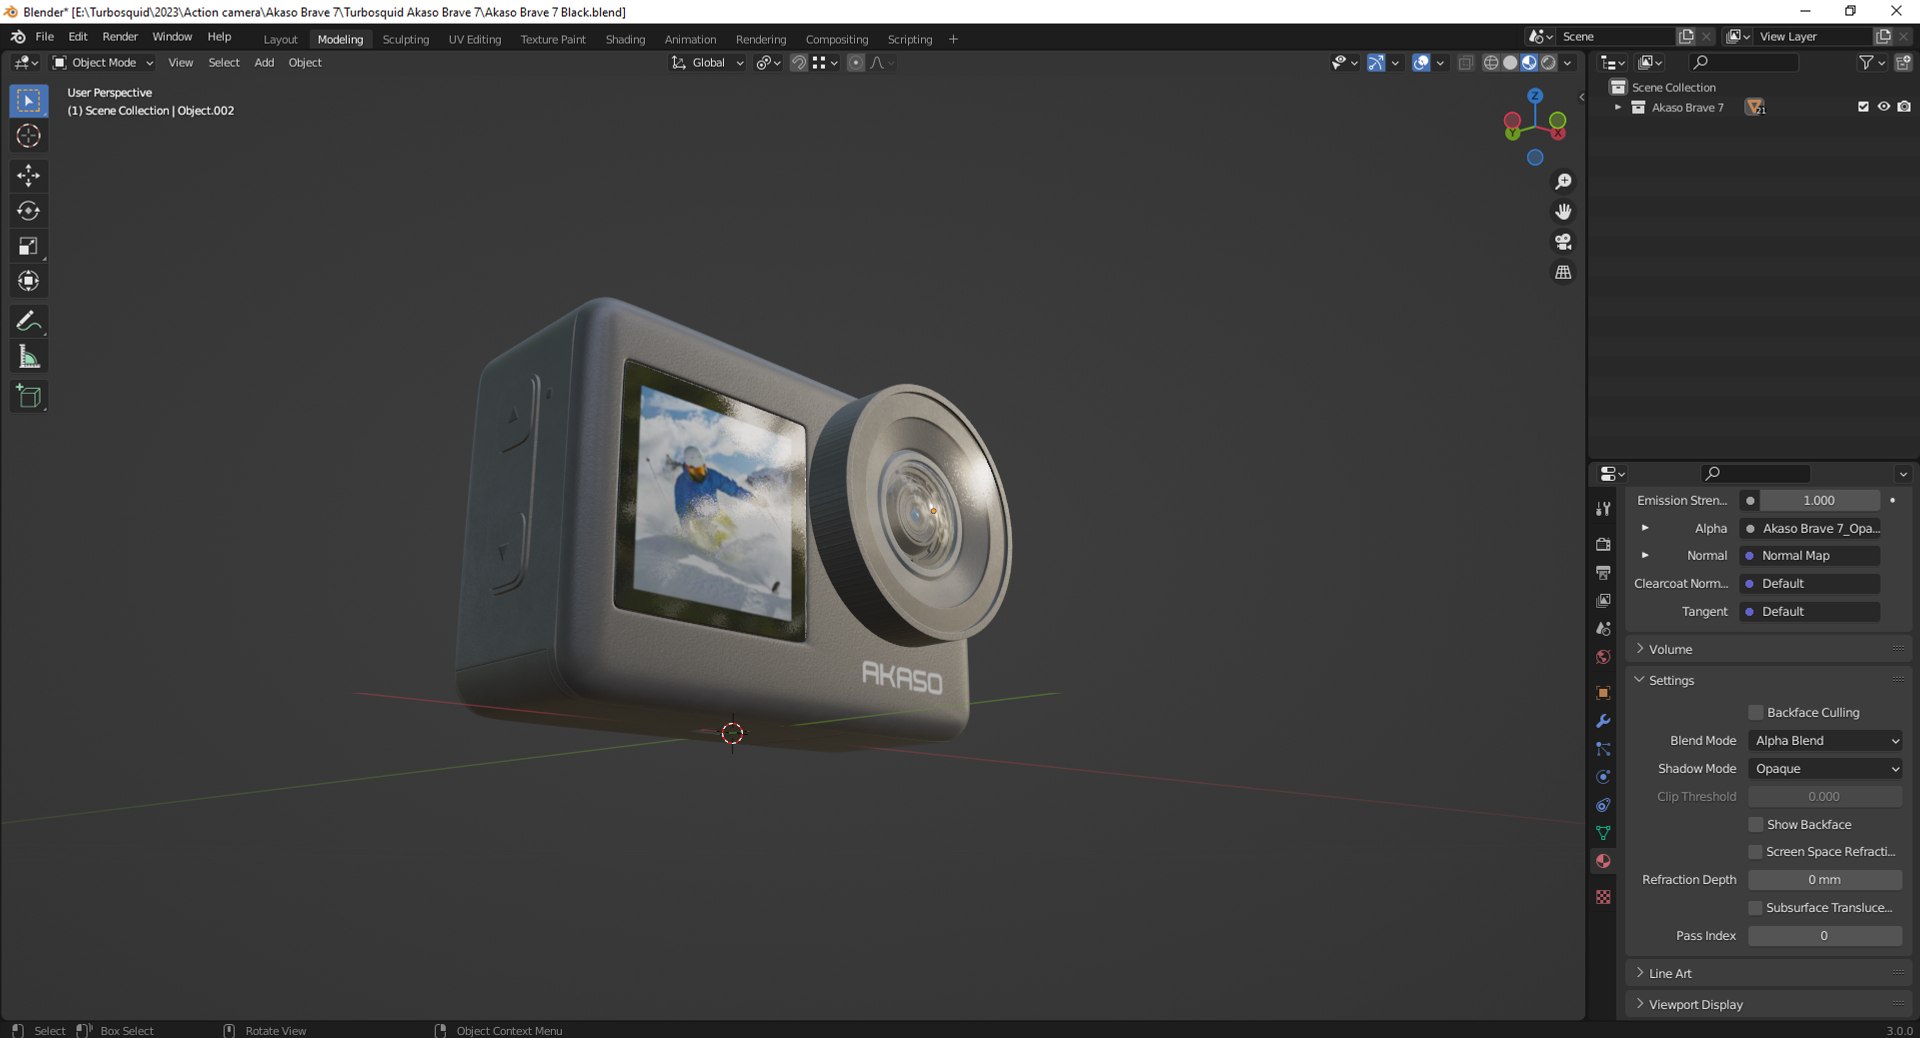Image resolution: width=1920 pixels, height=1038 pixels.
Task: Click the pan view hand icon
Action: coord(1563,212)
